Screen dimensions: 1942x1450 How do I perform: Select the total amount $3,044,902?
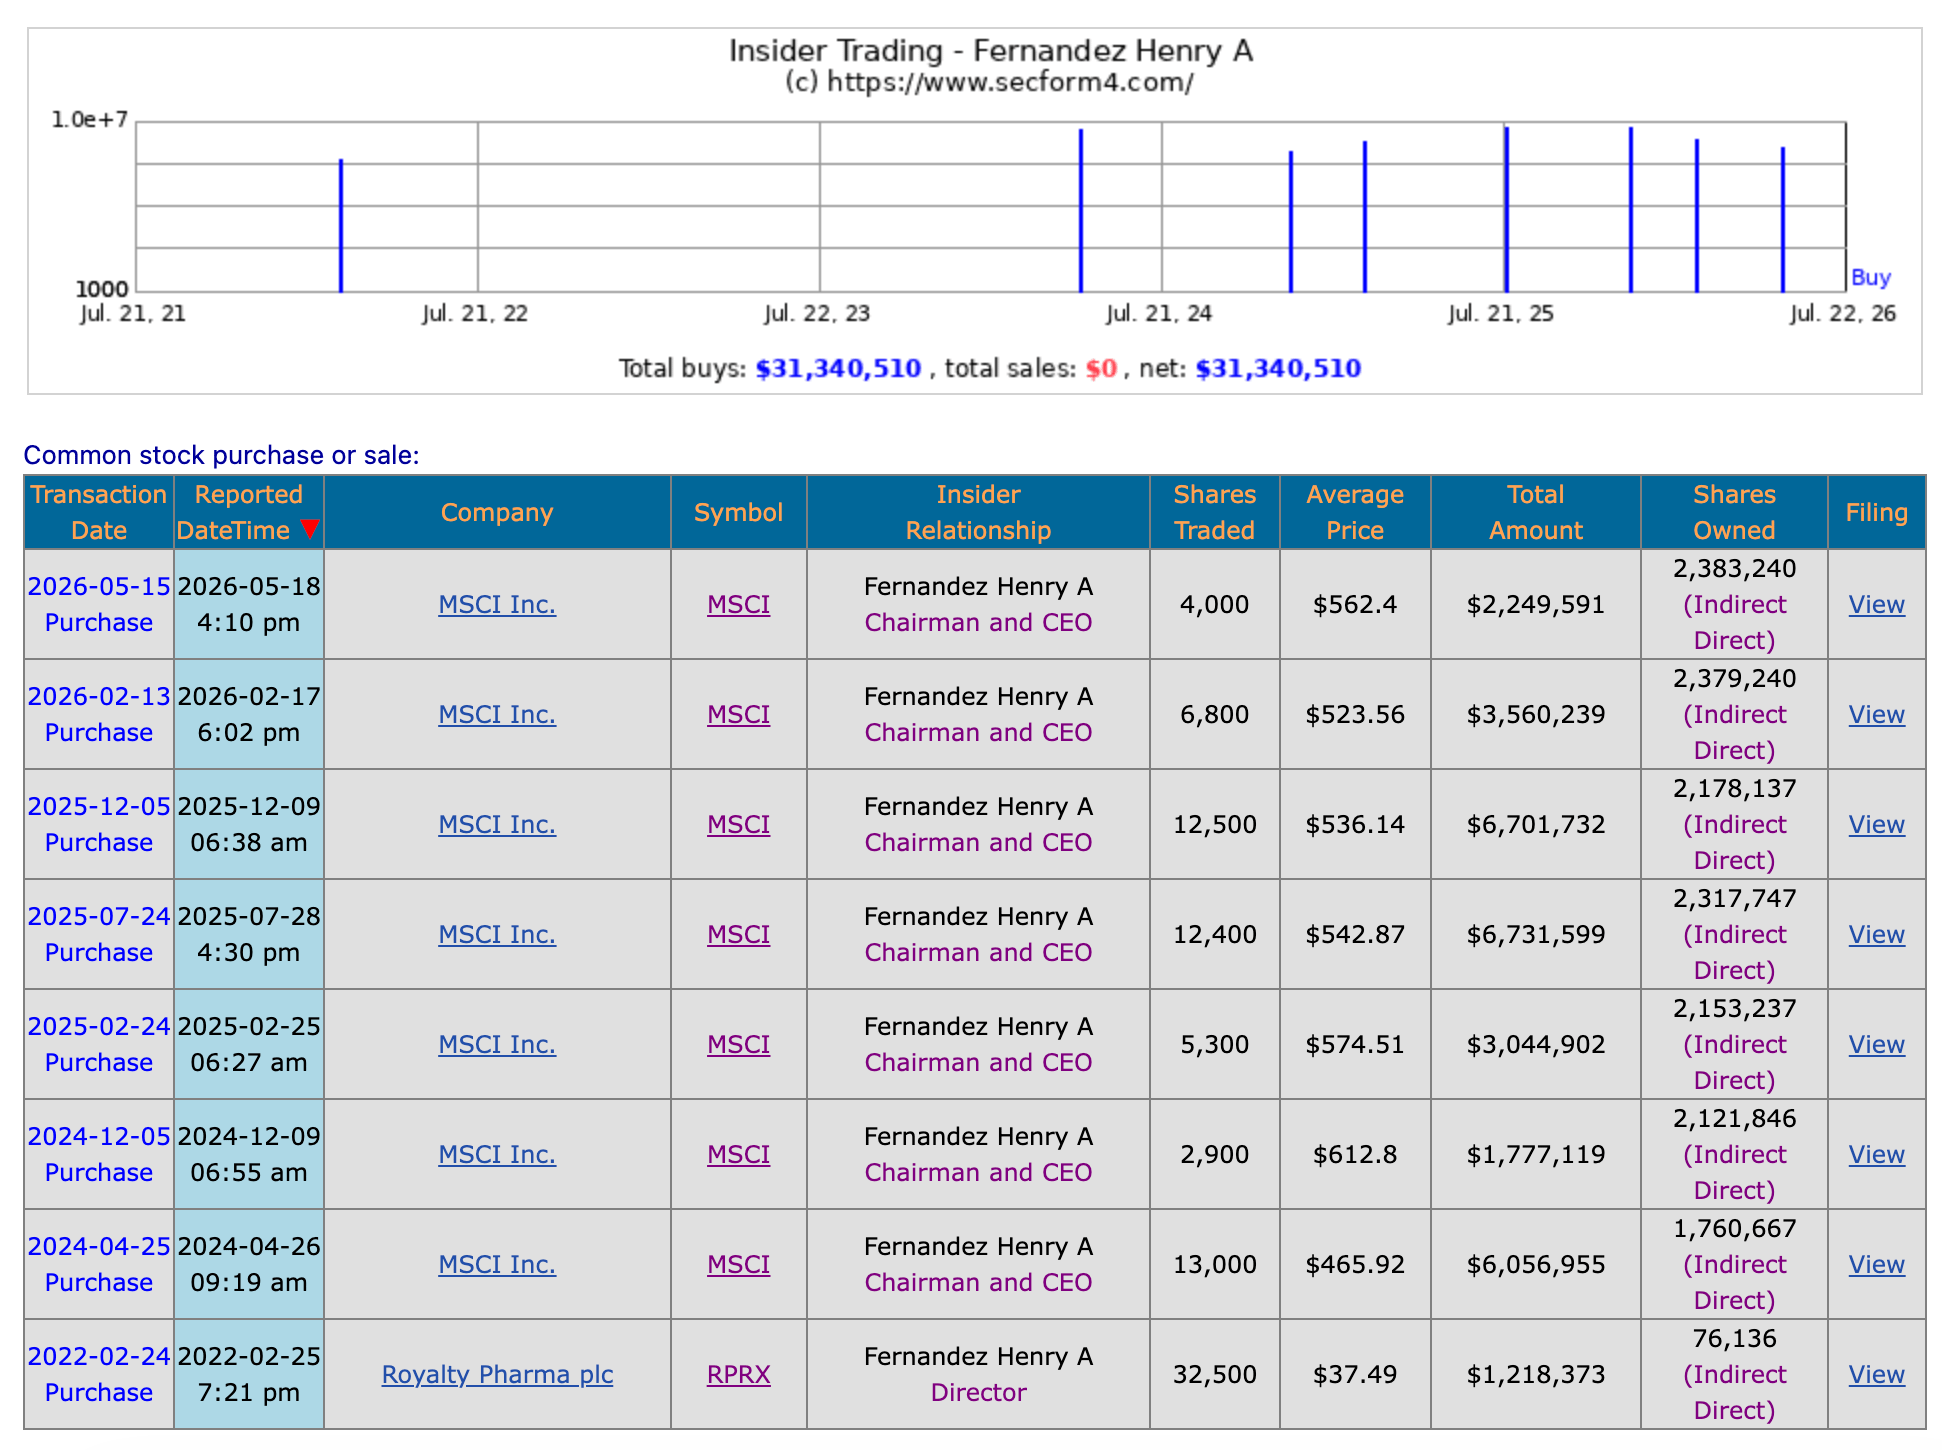[x=1536, y=1044]
